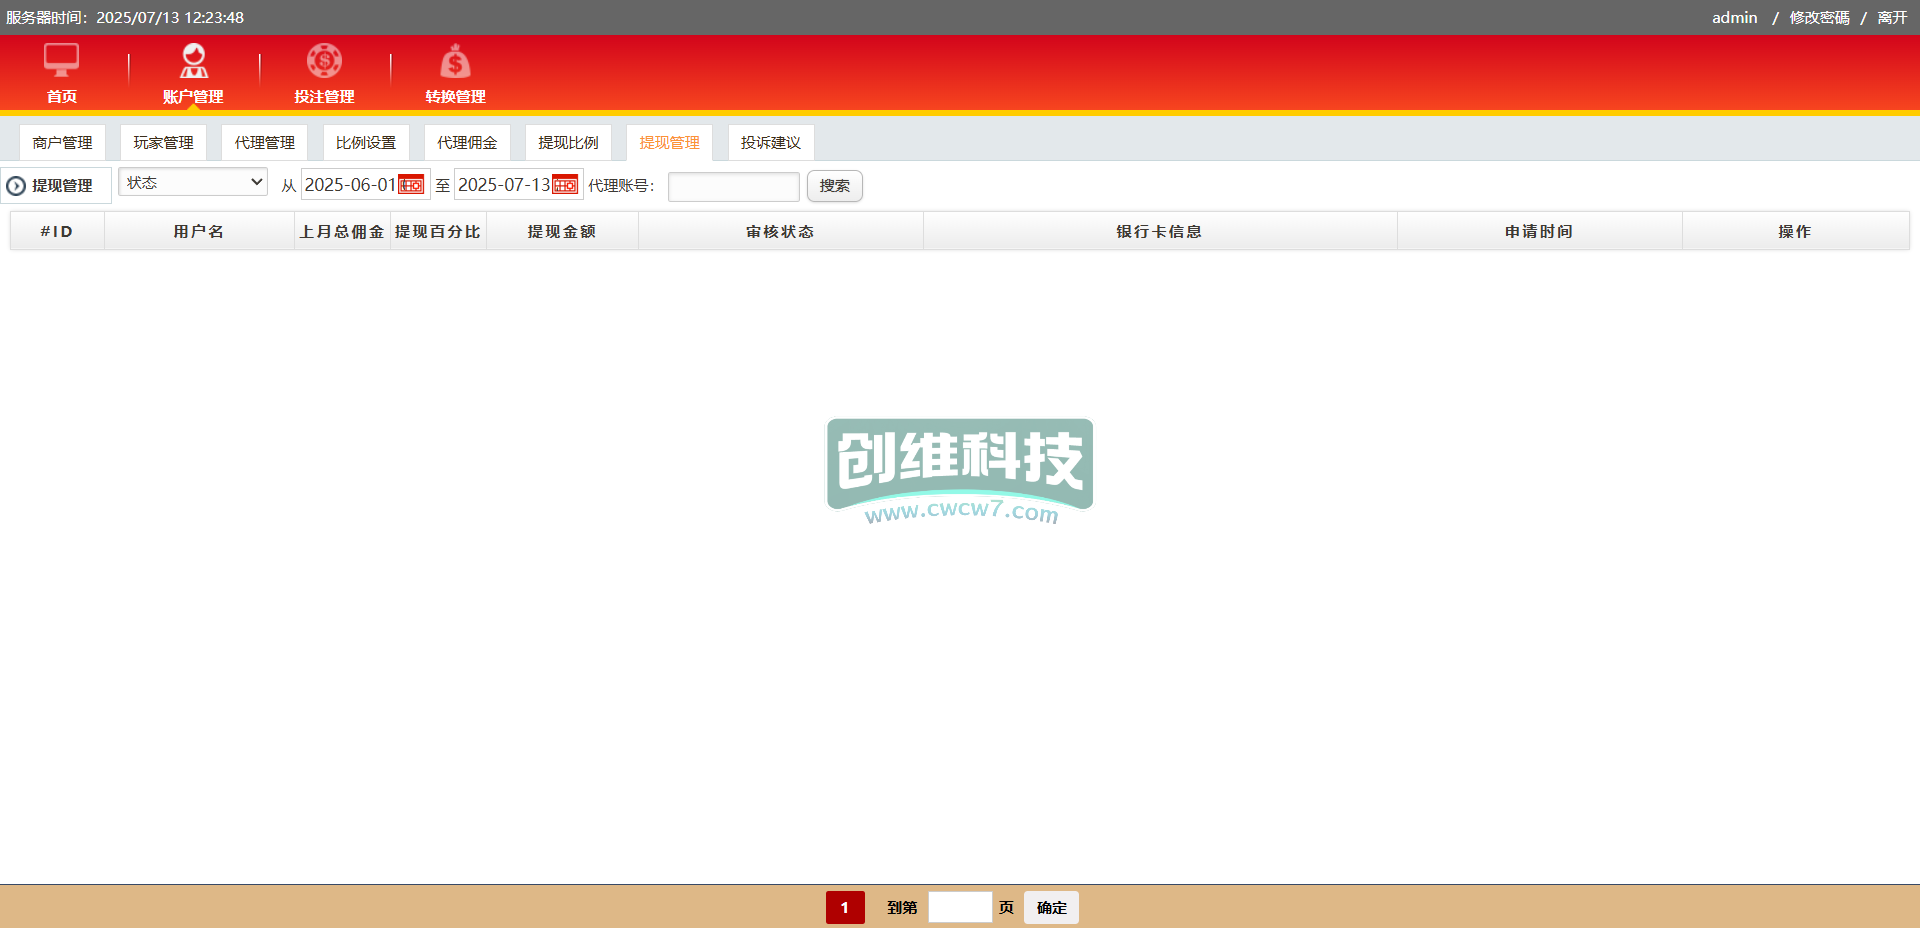Open the 投诉建议 tab
Screen dimensions: 1920x928
coord(770,143)
